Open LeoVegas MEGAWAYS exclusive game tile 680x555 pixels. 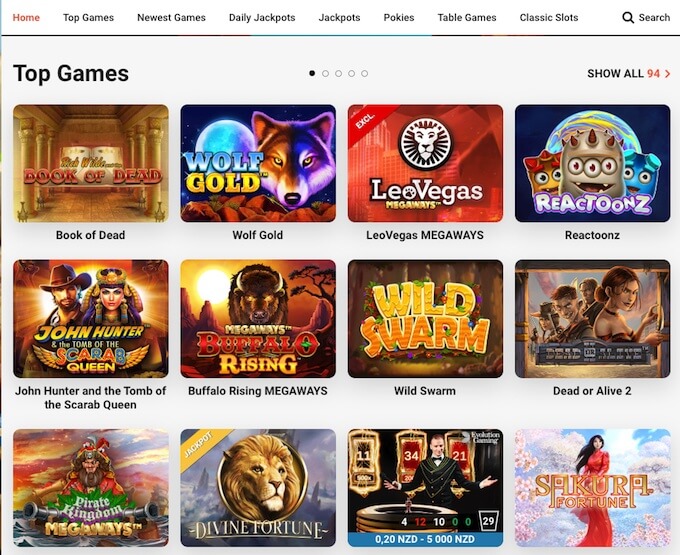(425, 163)
